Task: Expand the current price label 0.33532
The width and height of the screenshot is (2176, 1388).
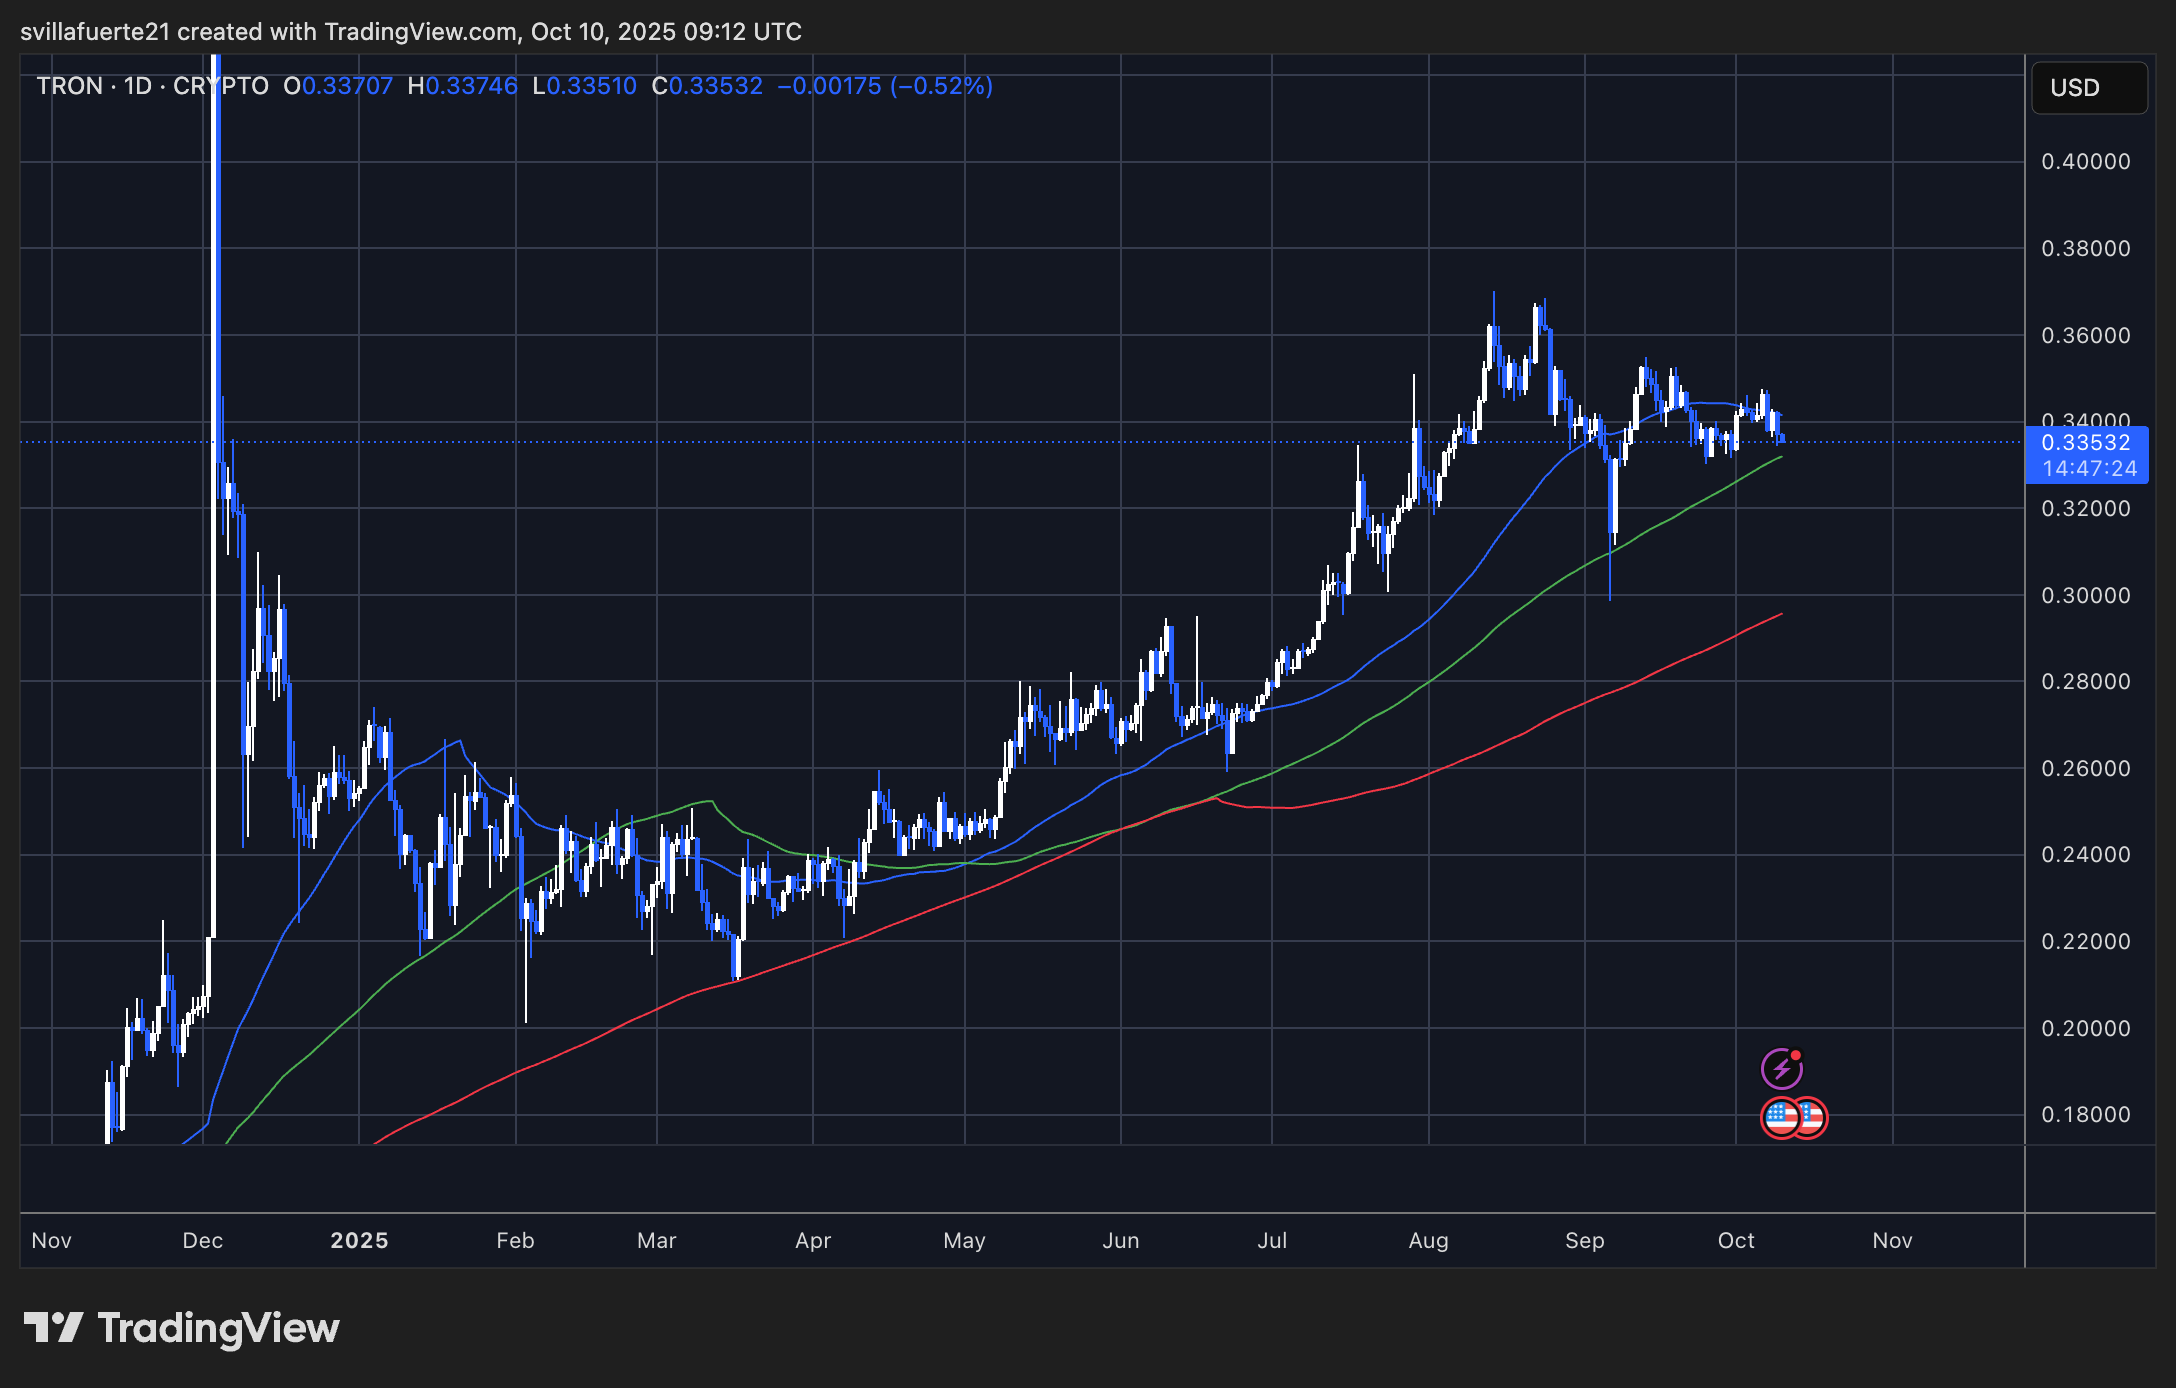Action: [x=2087, y=442]
